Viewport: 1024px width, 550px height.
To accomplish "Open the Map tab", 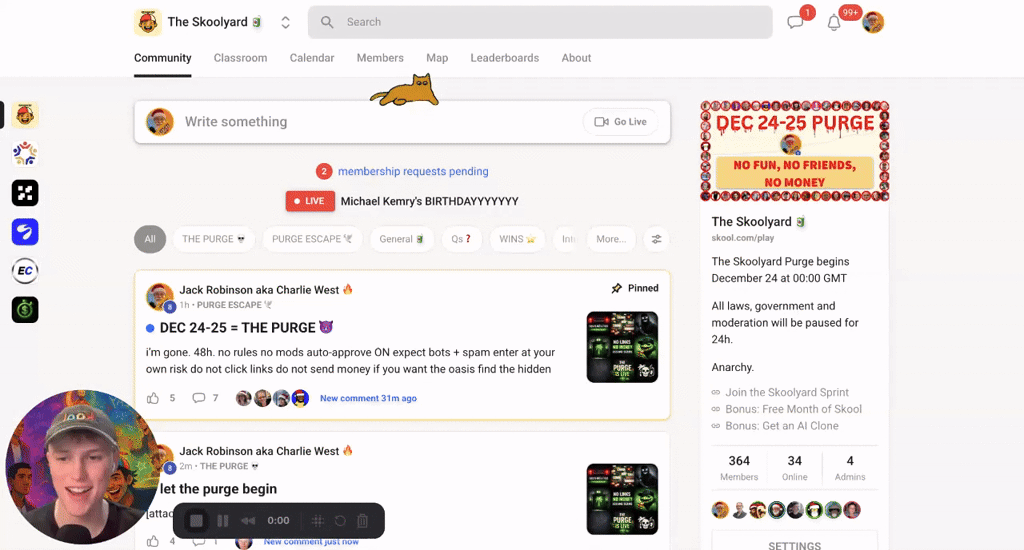I will pyautogui.click(x=437, y=57).
